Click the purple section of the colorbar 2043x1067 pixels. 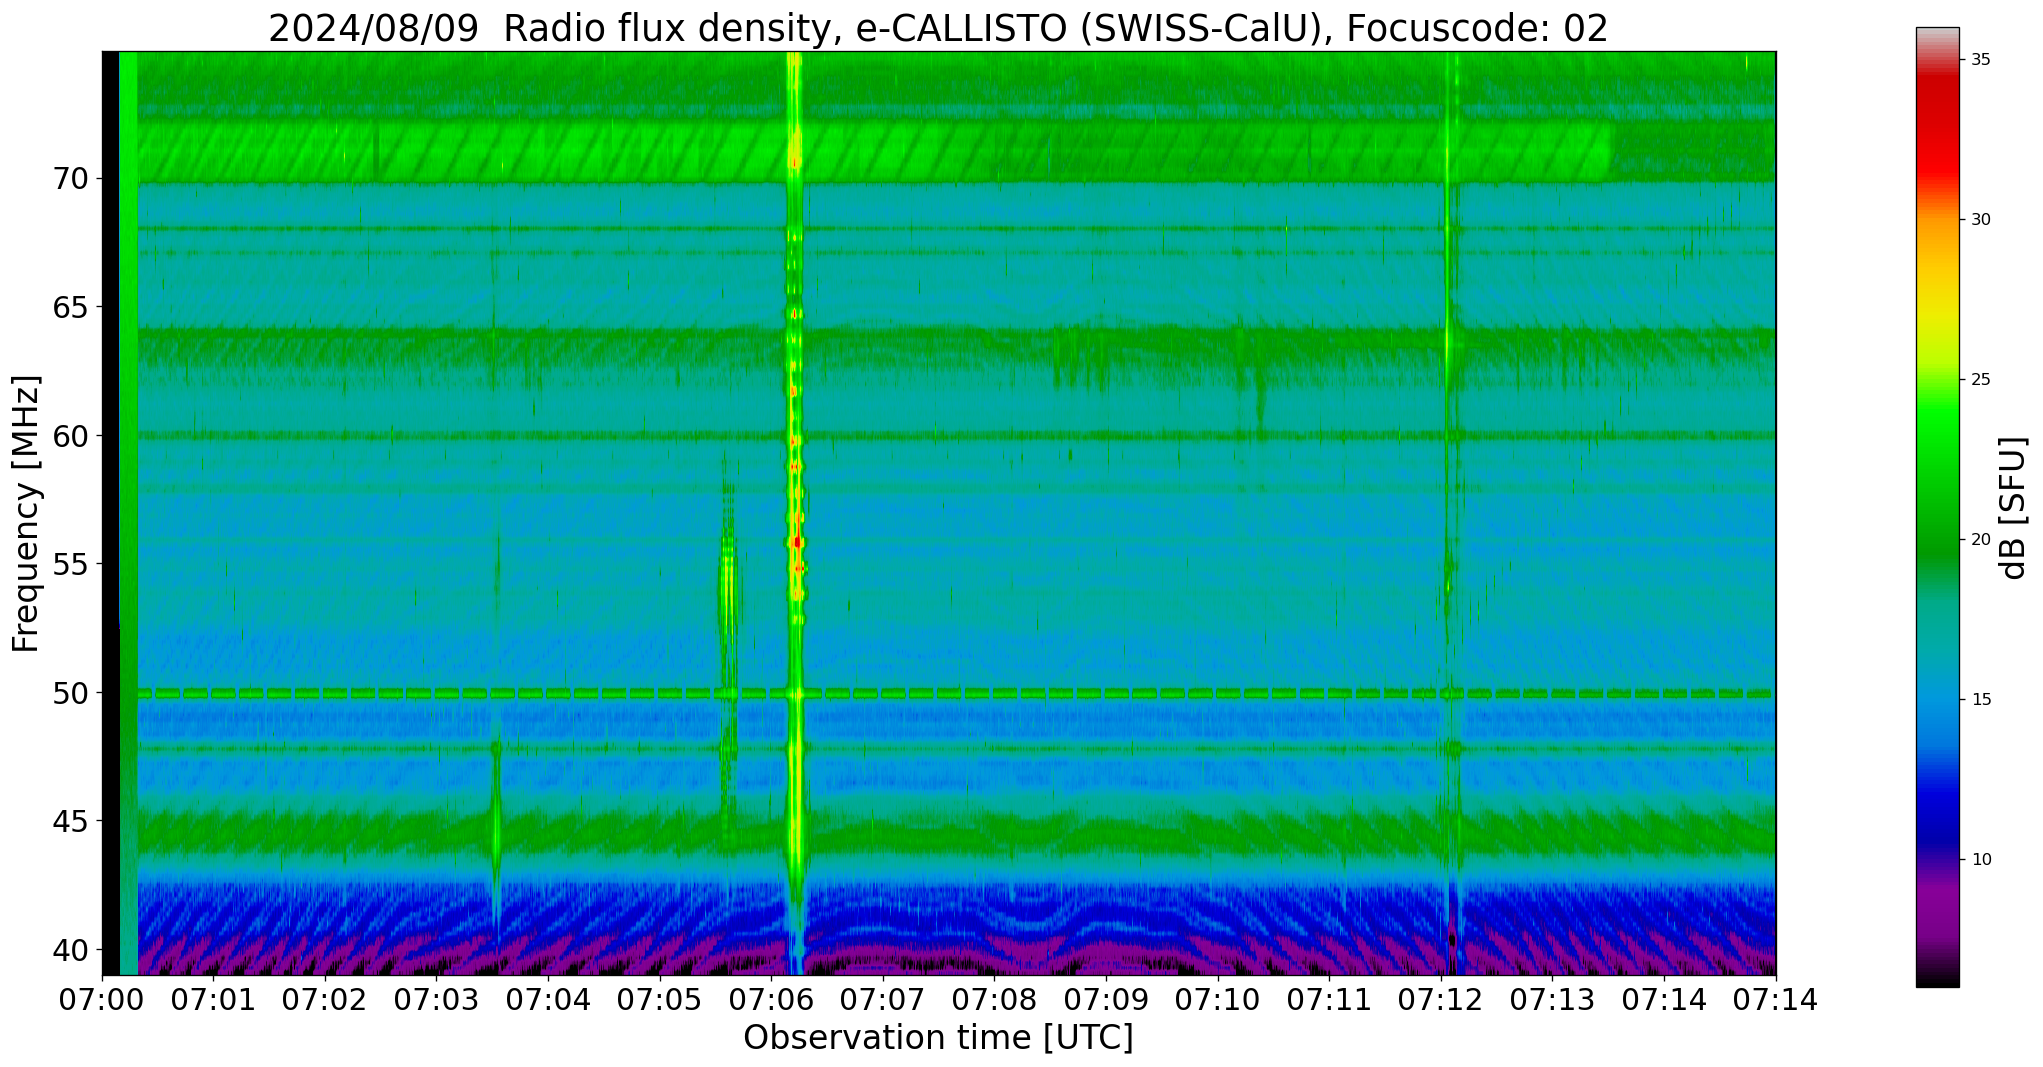coord(1937,910)
